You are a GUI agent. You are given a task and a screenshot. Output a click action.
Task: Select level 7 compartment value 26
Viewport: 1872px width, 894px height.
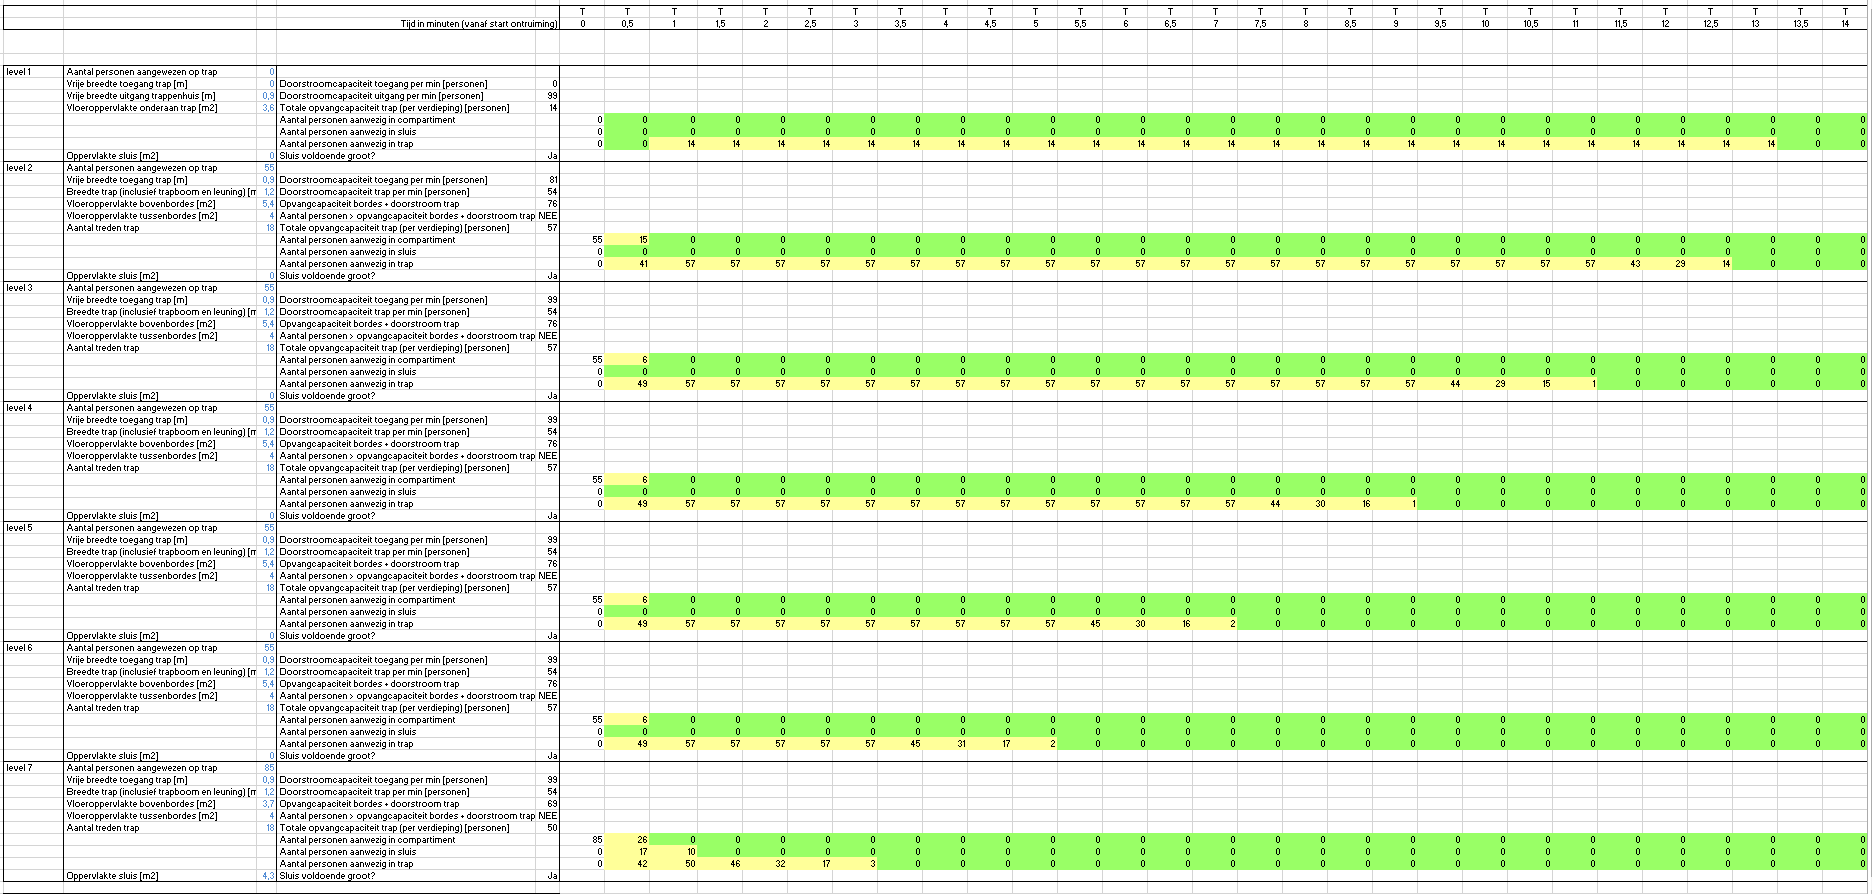tap(643, 840)
